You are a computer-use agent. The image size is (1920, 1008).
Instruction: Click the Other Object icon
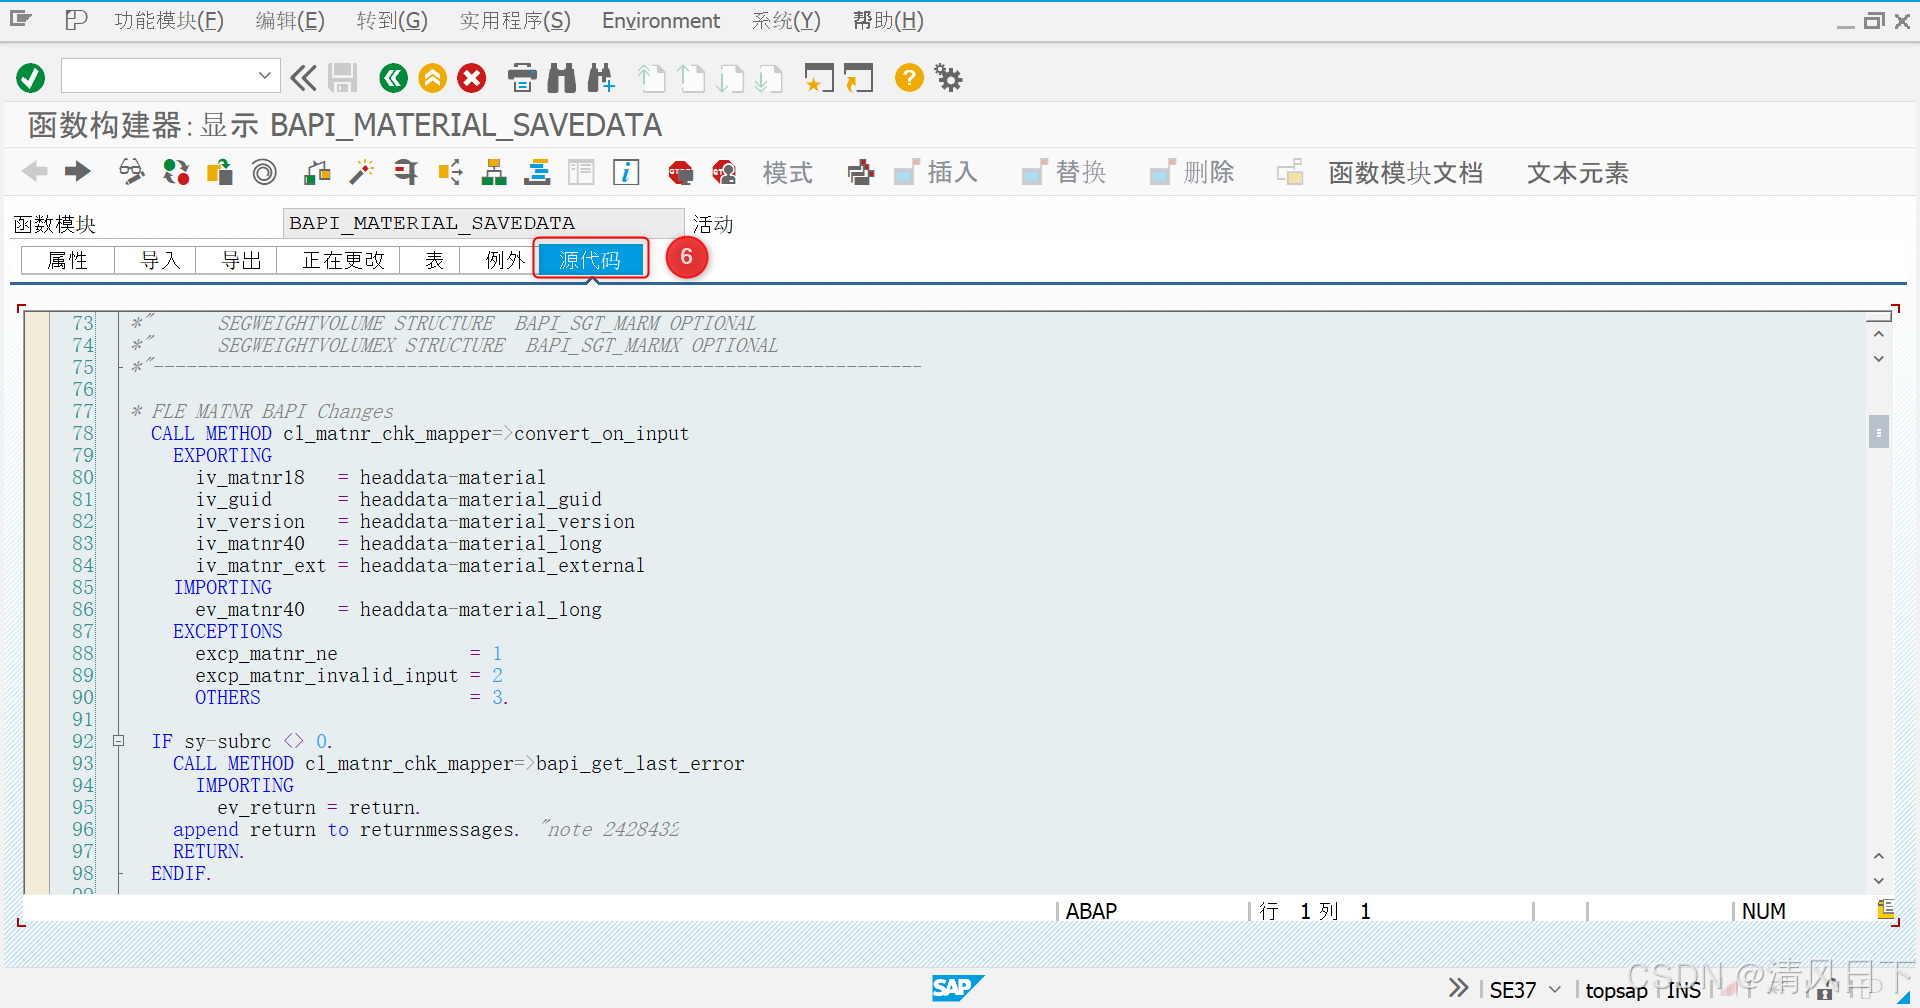pos(220,172)
